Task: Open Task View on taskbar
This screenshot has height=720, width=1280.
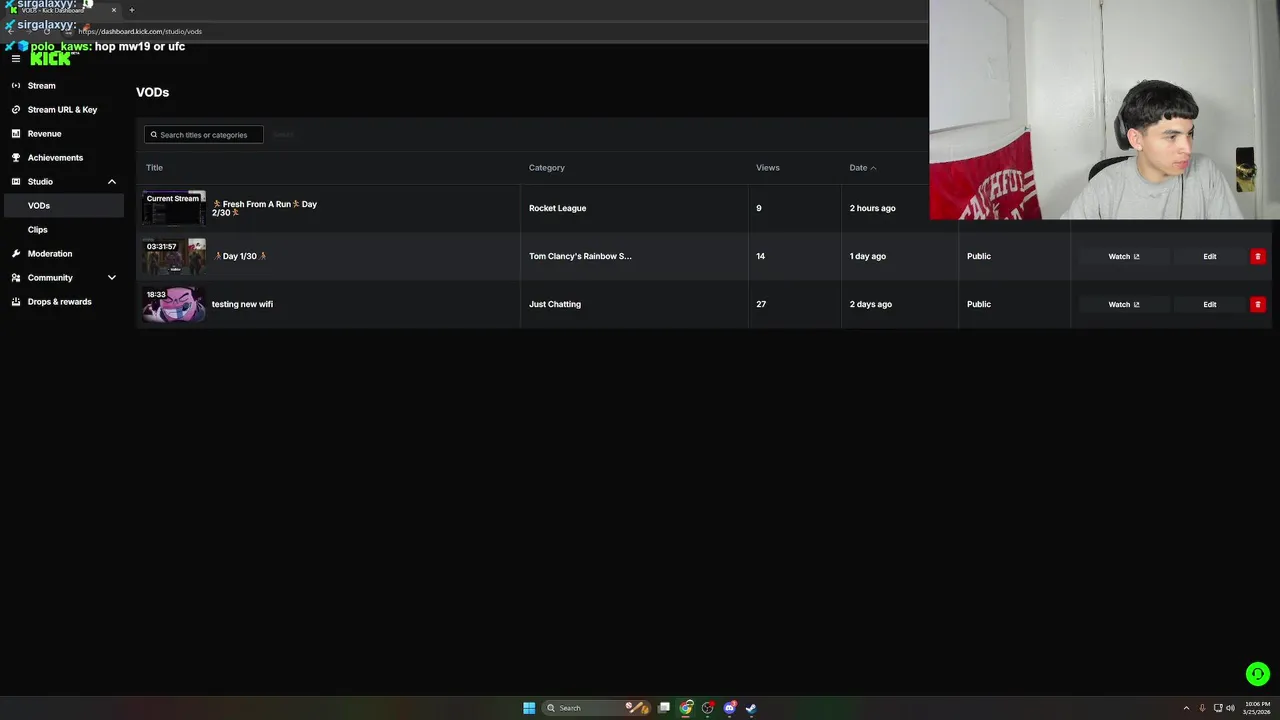Action: click(664, 708)
